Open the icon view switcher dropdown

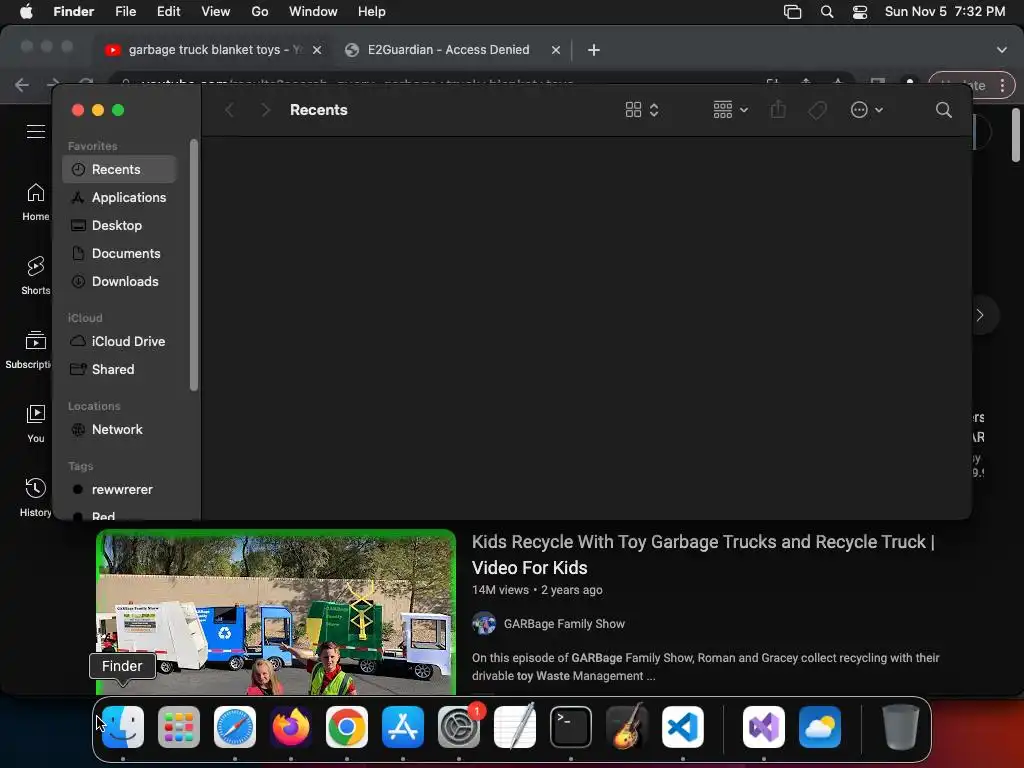click(x=641, y=110)
